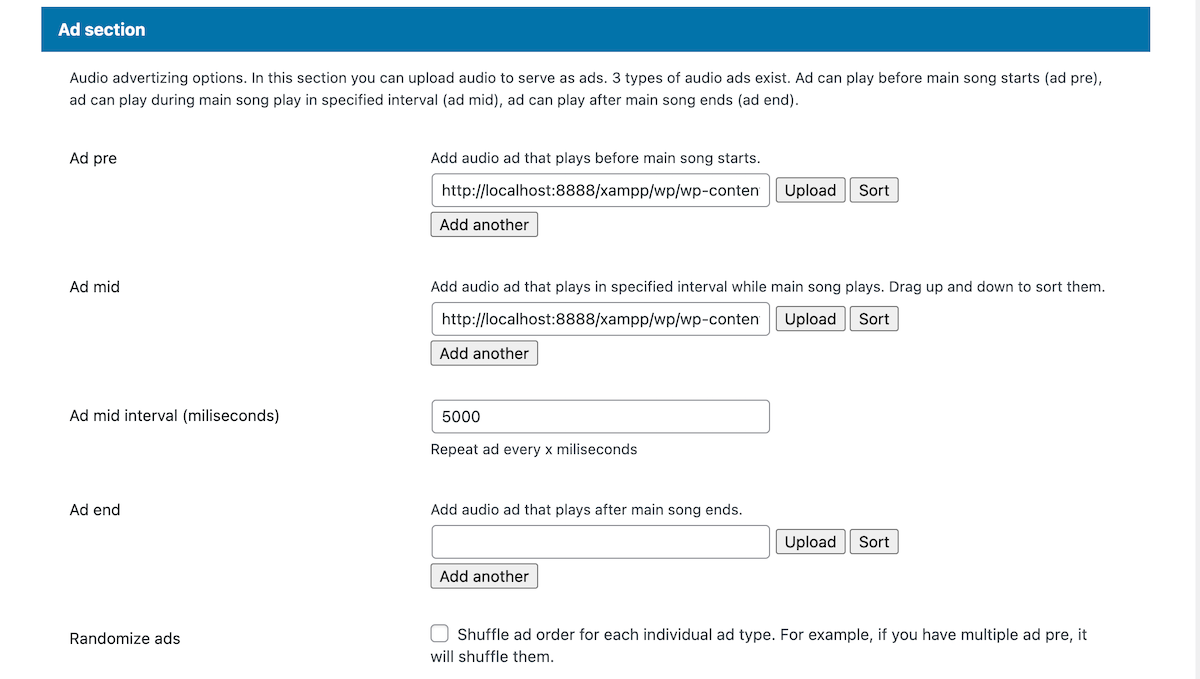The width and height of the screenshot is (1200, 679).
Task: Click Sort button for Ad mid
Action: click(874, 319)
